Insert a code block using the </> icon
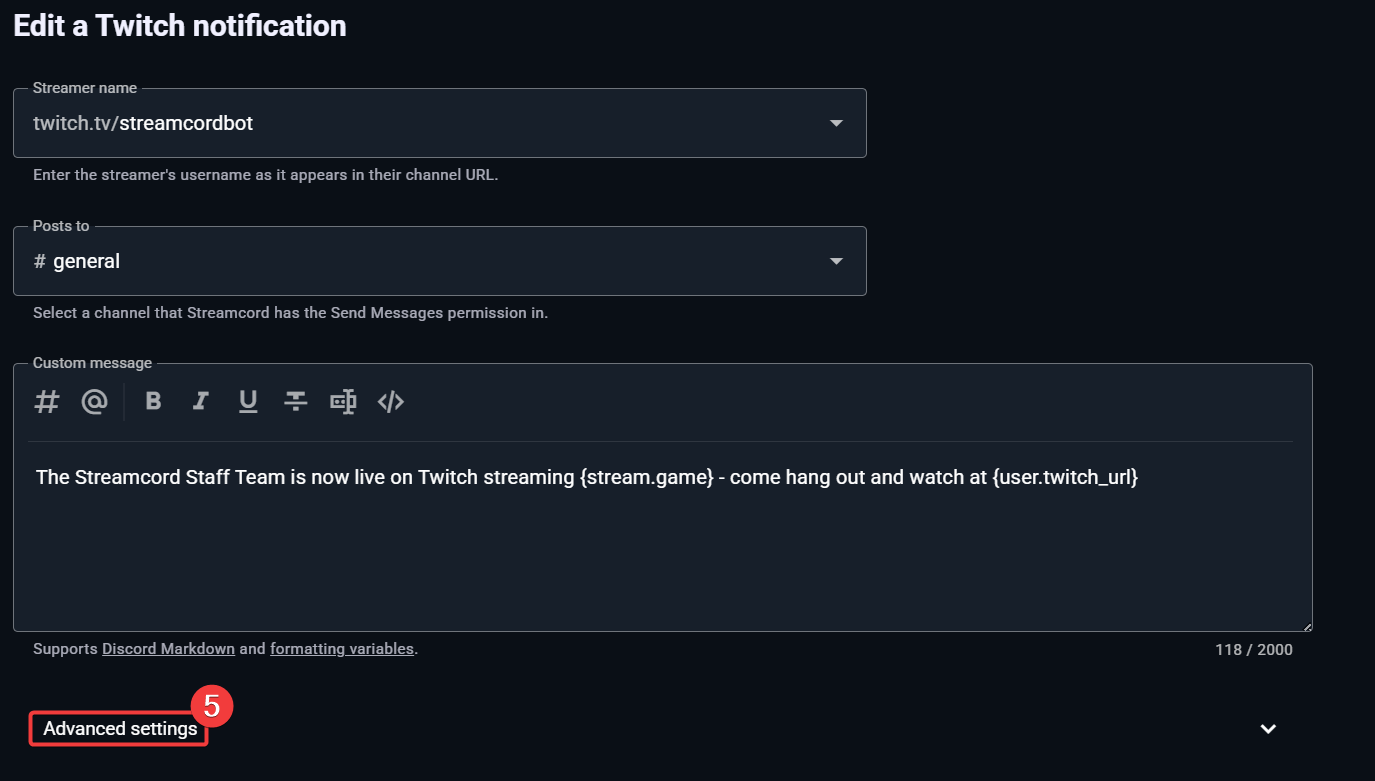 [x=390, y=402]
